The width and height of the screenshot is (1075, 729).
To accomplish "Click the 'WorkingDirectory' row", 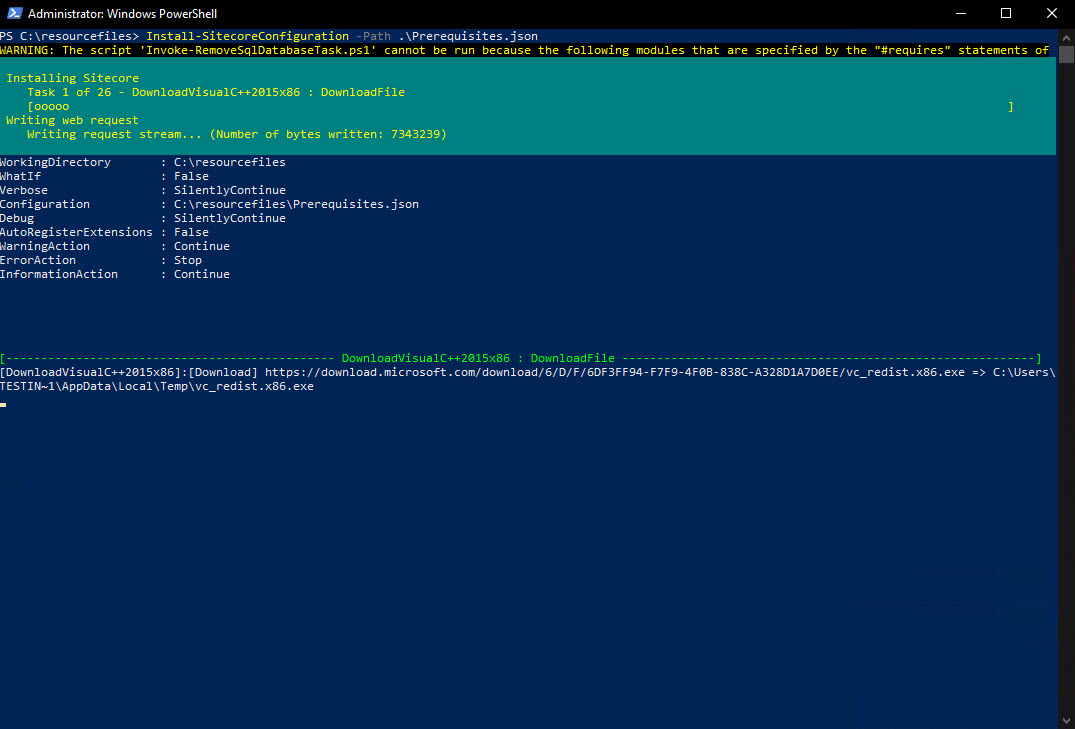I will coord(143,162).
